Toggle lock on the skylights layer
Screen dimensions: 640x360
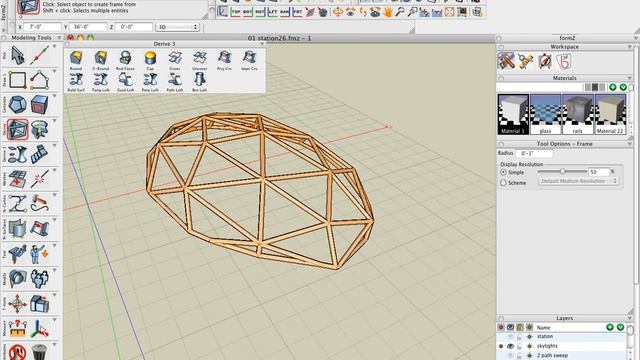coord(520,346)
